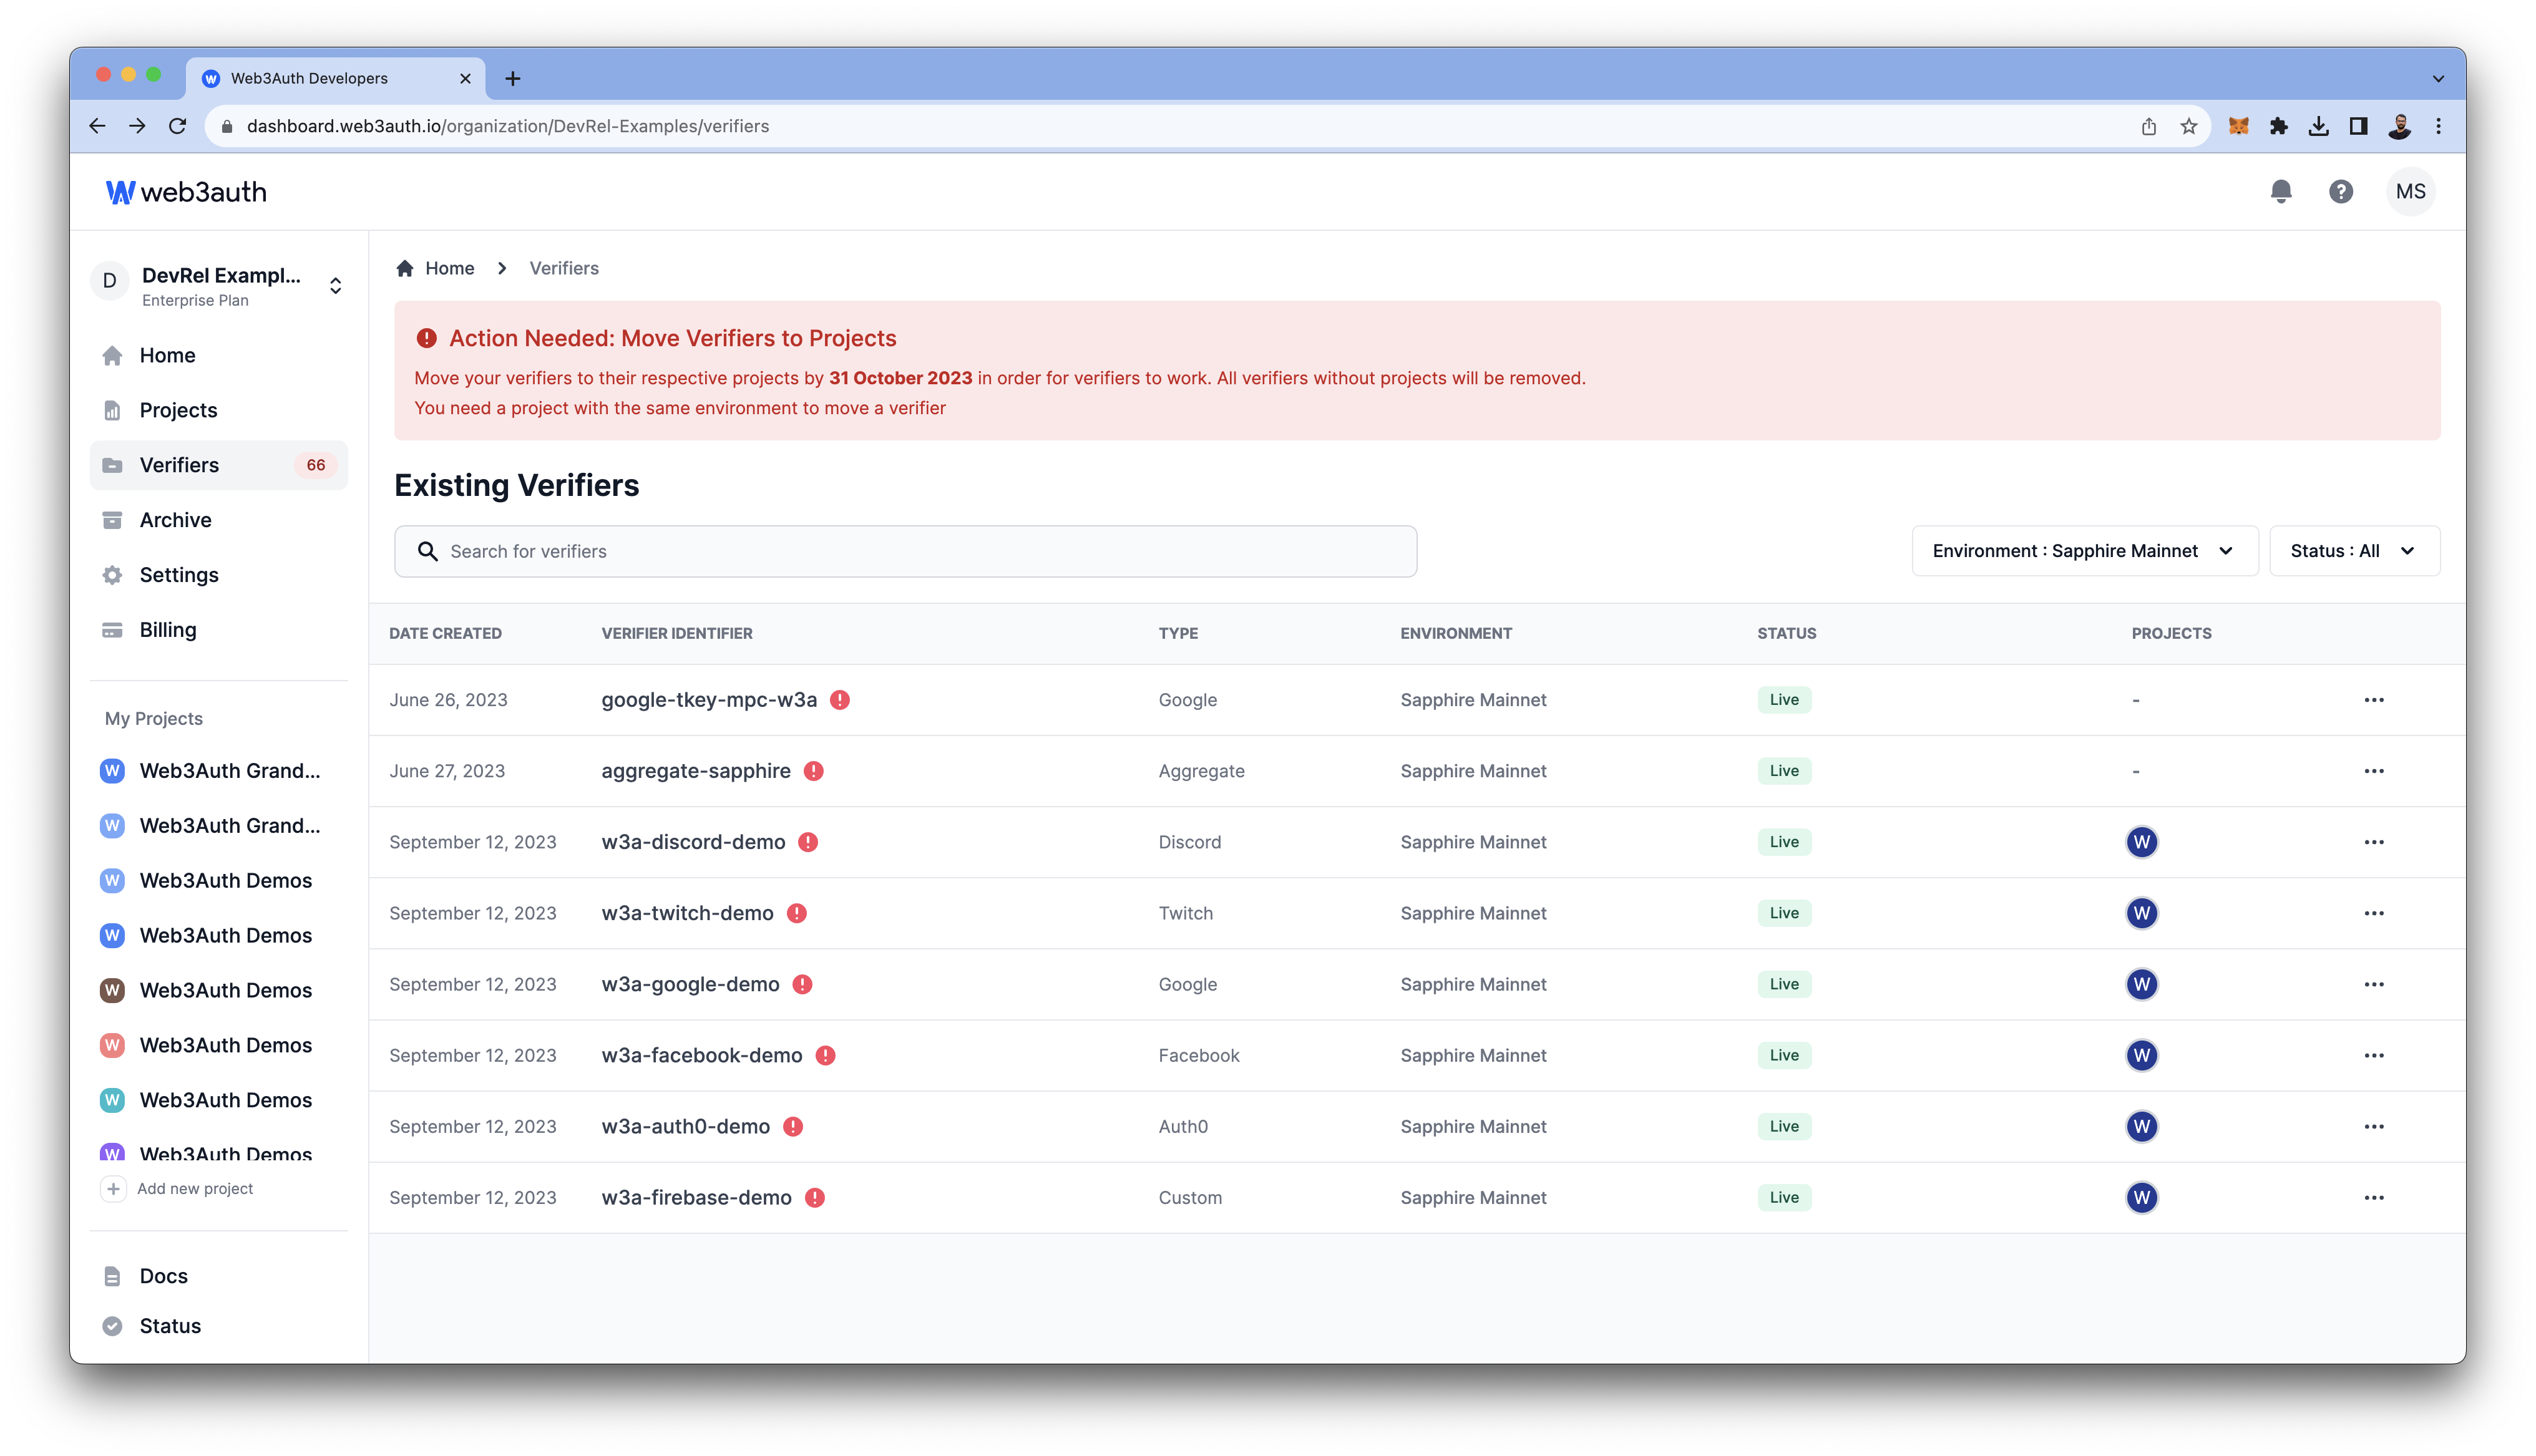Click the Home breadcrumb link

click(x=449, y=268)
